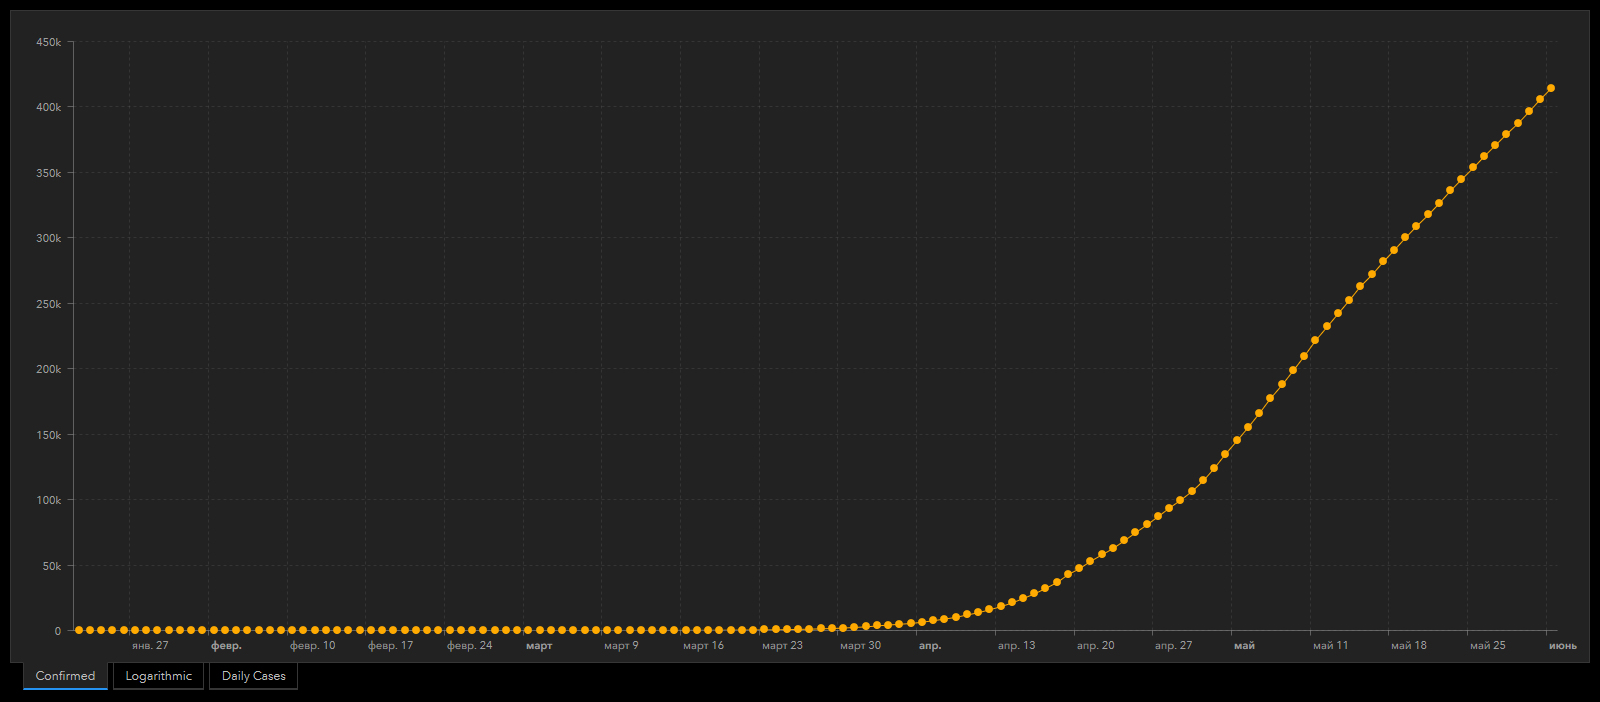Image resolution: width=1600 pixels, height=702 pixels.
Task: Click the апр. month label
Action: [930, 646]
